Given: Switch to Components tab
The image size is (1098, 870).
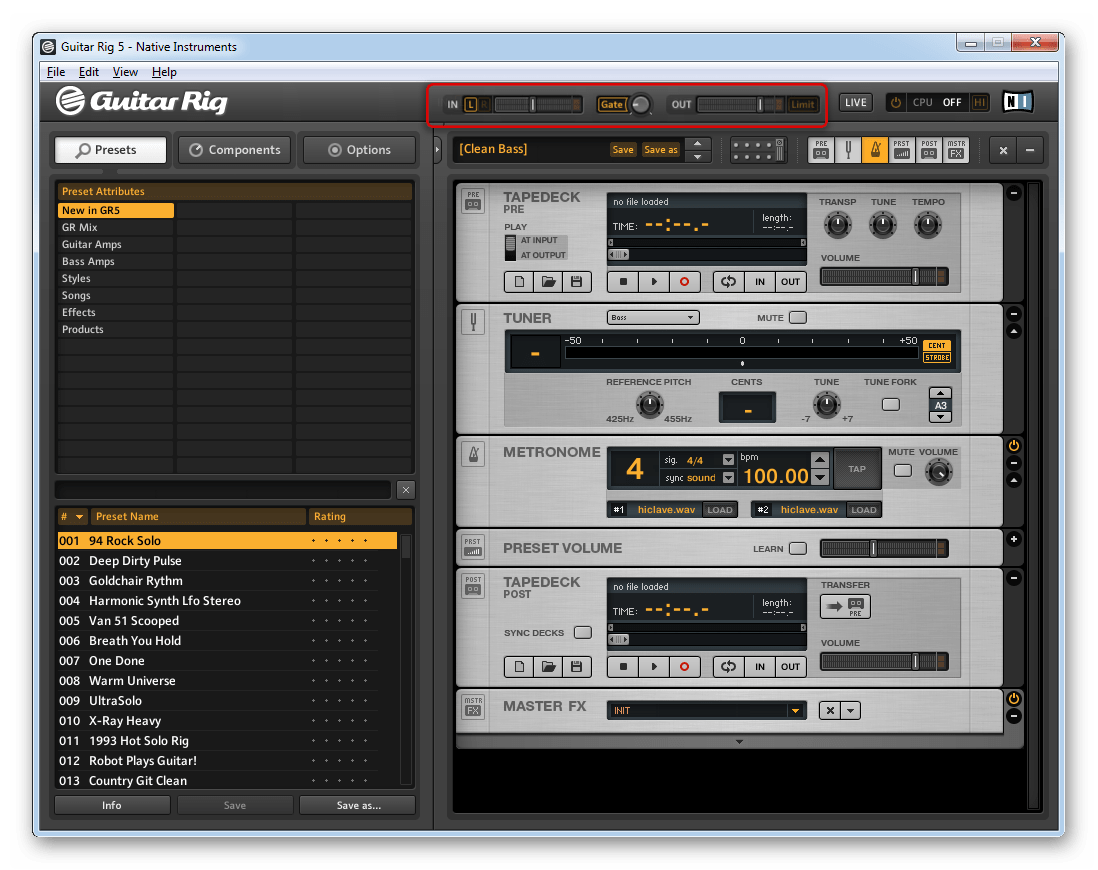Looking at the screenshot, I should (235, 150).
